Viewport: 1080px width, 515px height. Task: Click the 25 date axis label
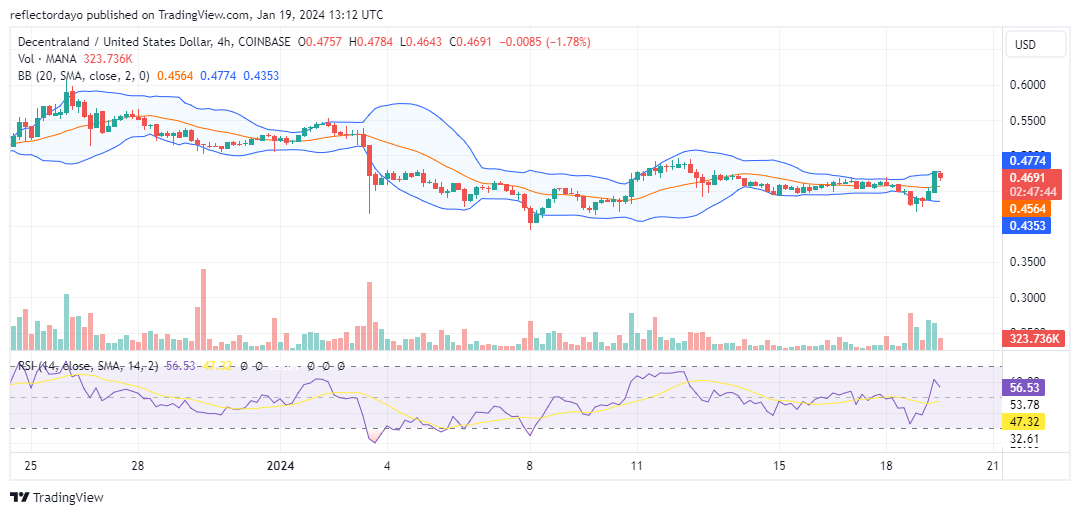pos(30,466)
